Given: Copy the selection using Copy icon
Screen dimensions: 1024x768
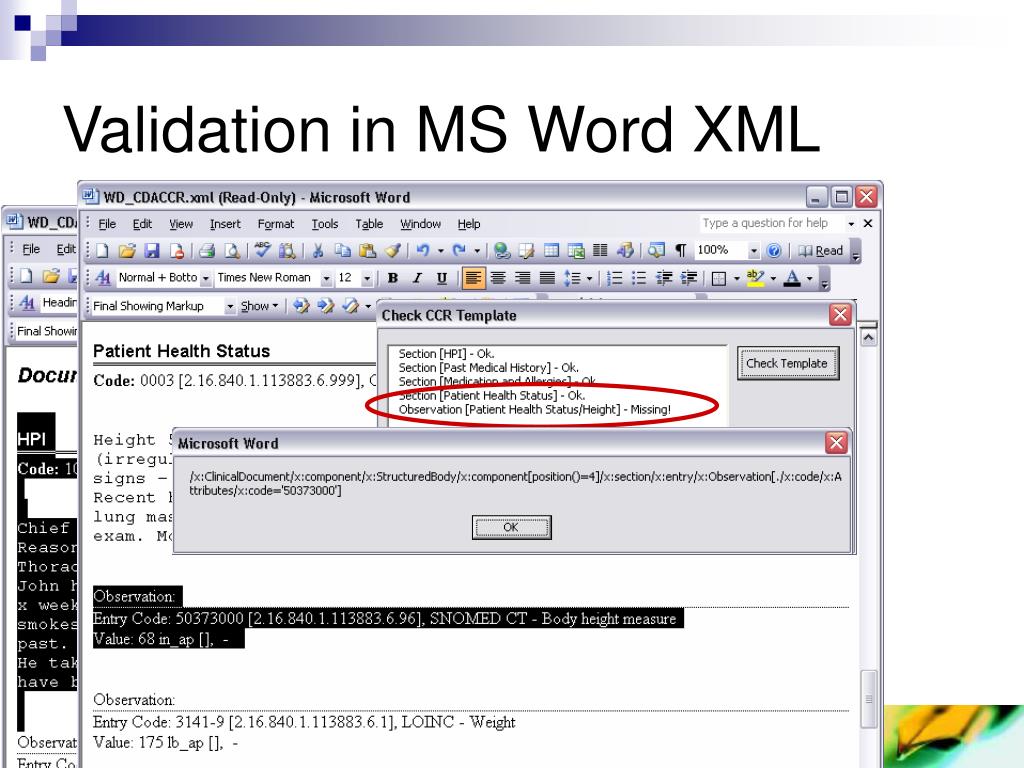Looking at the screenshot, I should click(x=342, y=251).
